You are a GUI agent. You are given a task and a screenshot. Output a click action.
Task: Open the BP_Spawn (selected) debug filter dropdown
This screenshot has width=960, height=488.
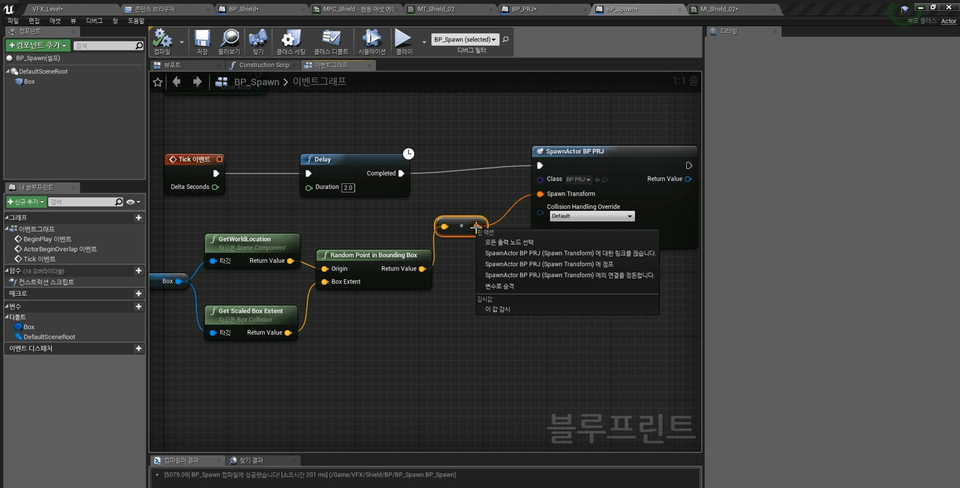(463, 40)
